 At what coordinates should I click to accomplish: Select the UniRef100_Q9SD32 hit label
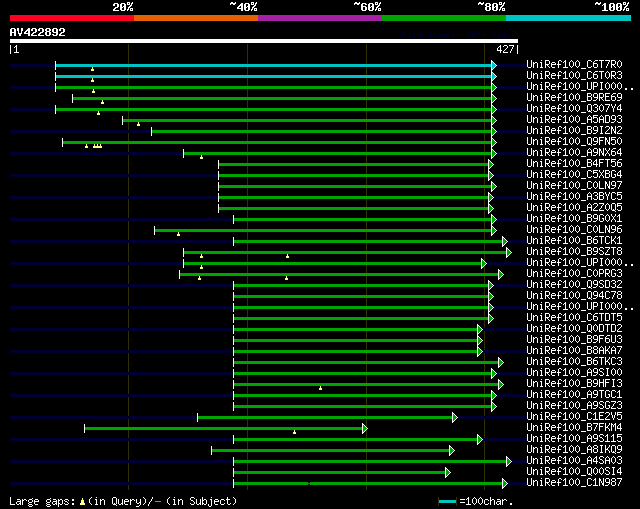tap(574, 285)
